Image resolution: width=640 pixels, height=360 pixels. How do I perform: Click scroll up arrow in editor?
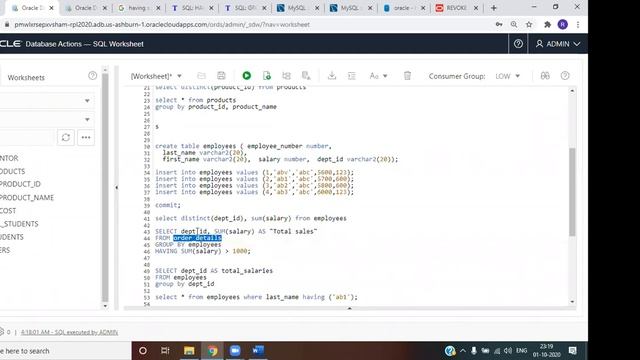point(572,90)
